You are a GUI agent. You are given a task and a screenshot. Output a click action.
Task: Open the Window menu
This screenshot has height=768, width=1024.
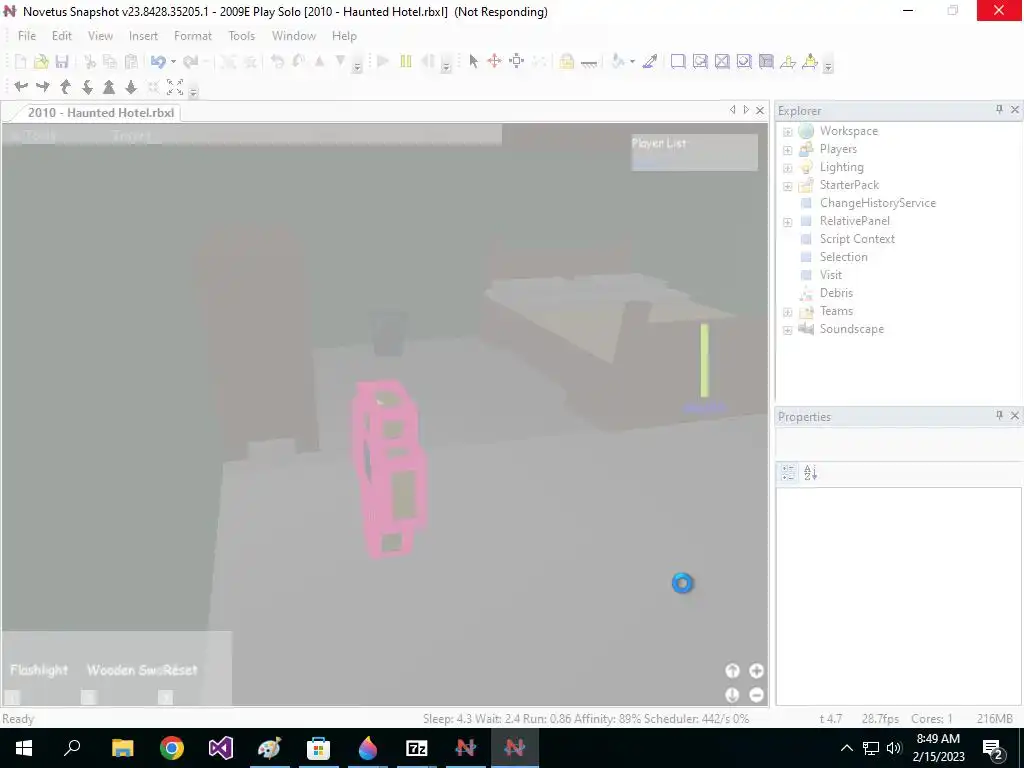(x=294, y=36)
